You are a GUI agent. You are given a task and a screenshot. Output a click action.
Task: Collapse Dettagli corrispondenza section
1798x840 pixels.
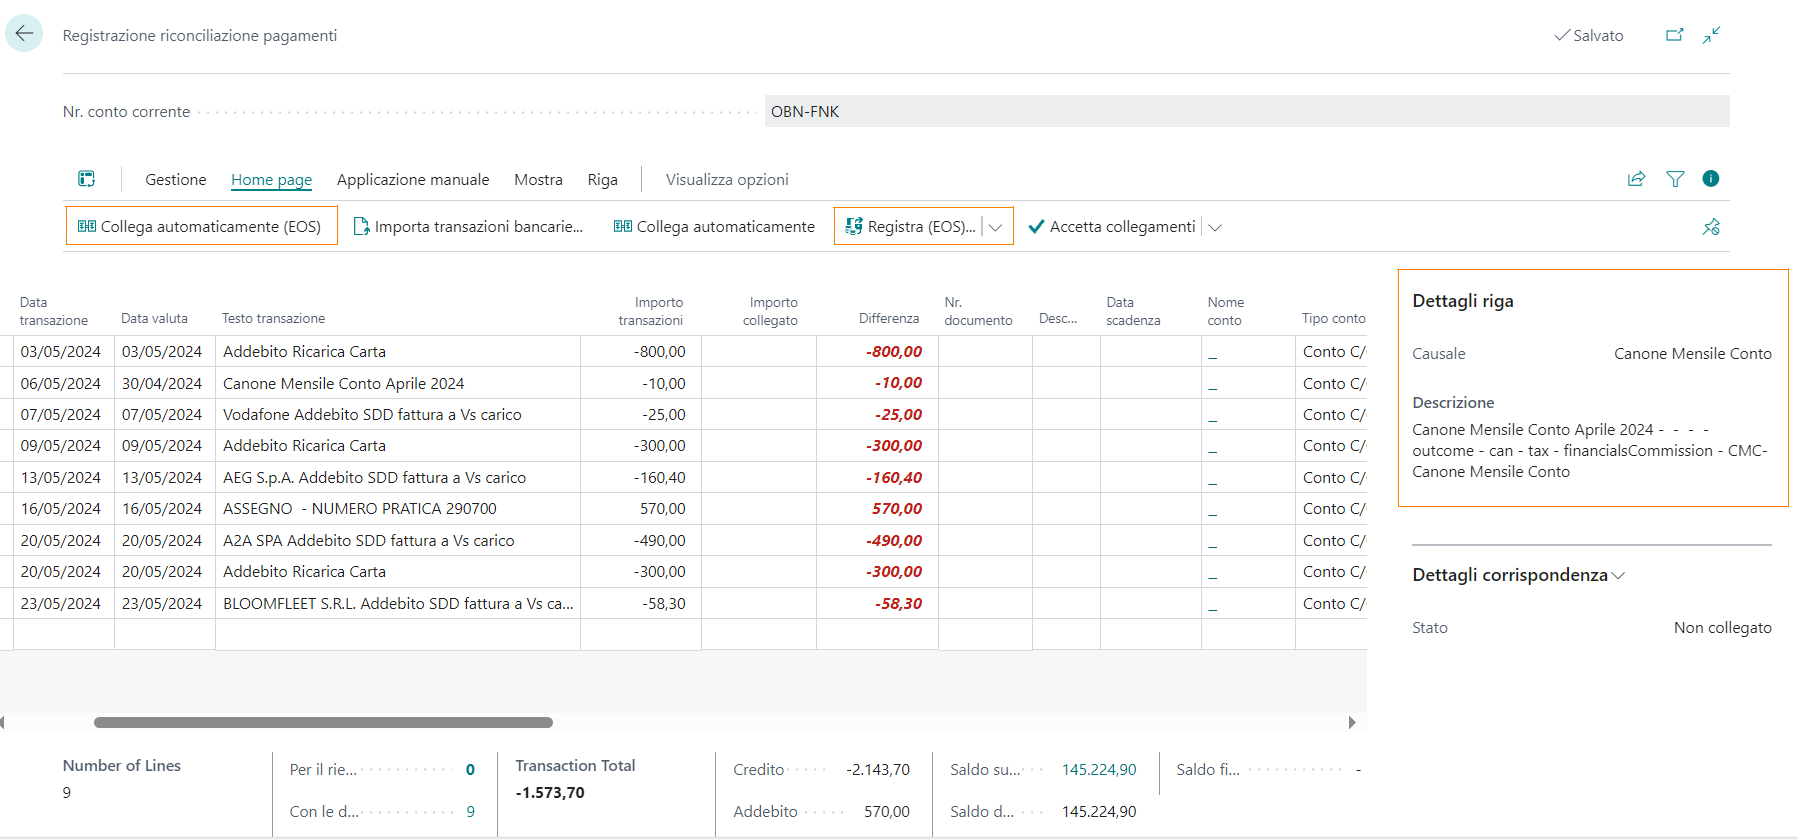pyautogui.click(x=1518, y=575)
